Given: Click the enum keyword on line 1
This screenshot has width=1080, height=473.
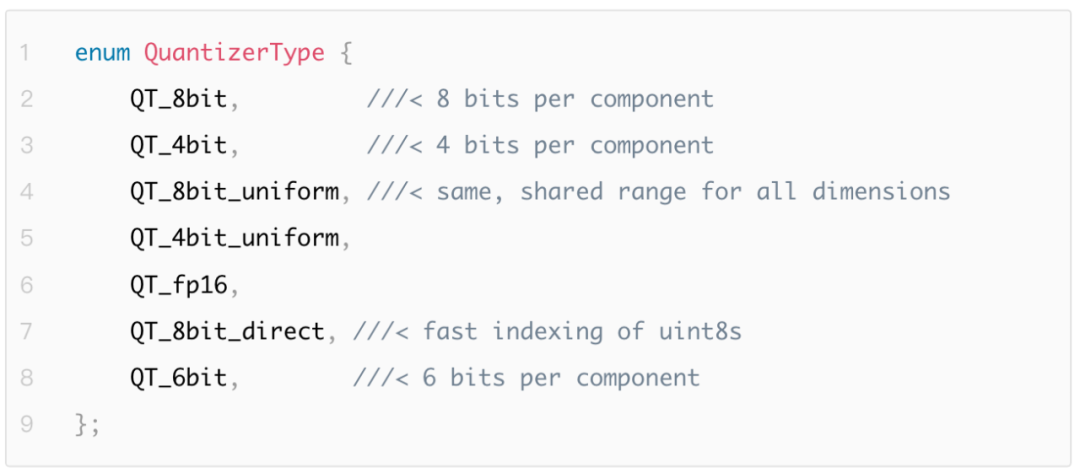Looking at the screenshot, I should pyautogui.click(x=102, y=53).
